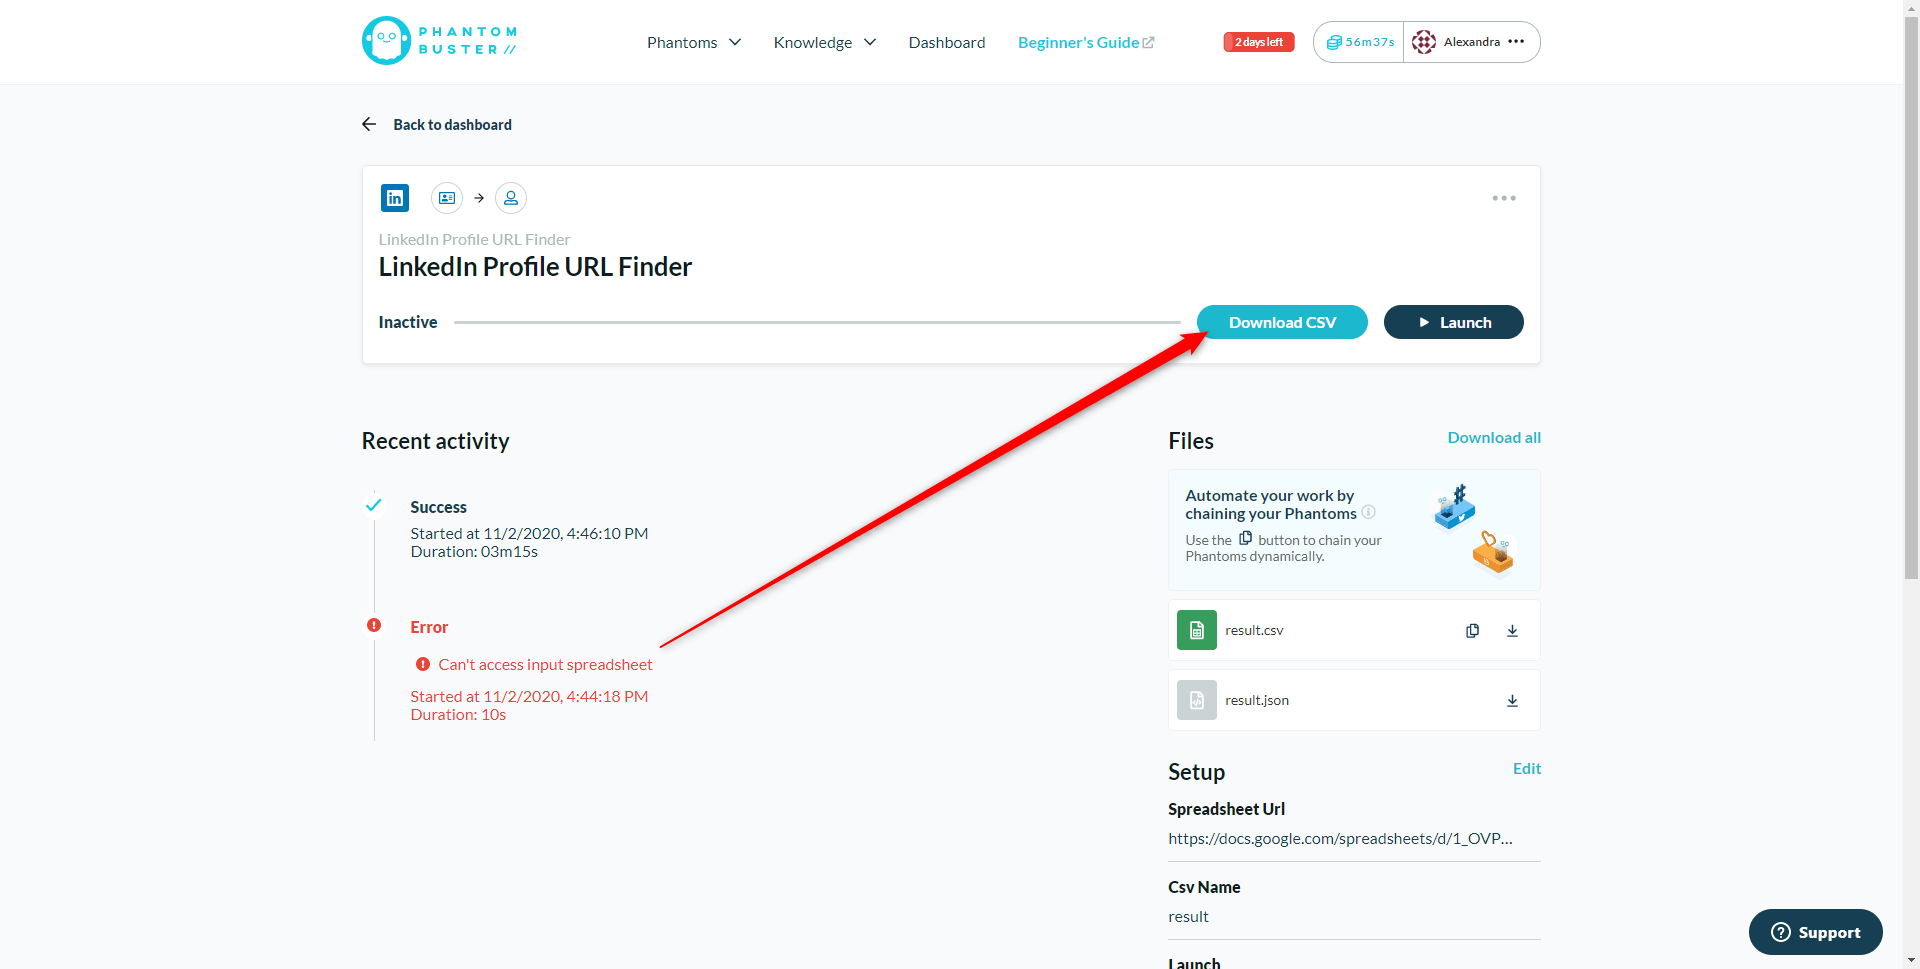Download the result.csv file
1920x969 pixels.
coord(1512,630)
